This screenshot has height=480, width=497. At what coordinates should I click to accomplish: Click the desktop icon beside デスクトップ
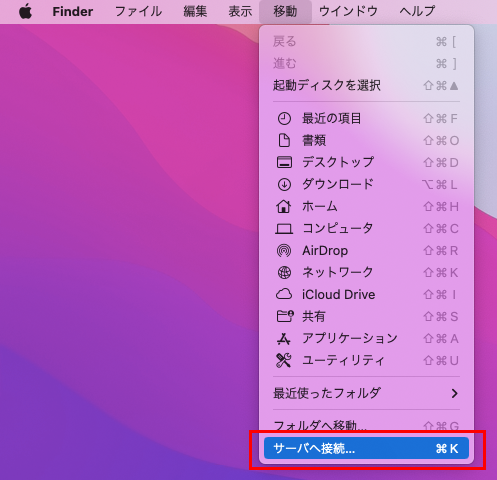284,162
